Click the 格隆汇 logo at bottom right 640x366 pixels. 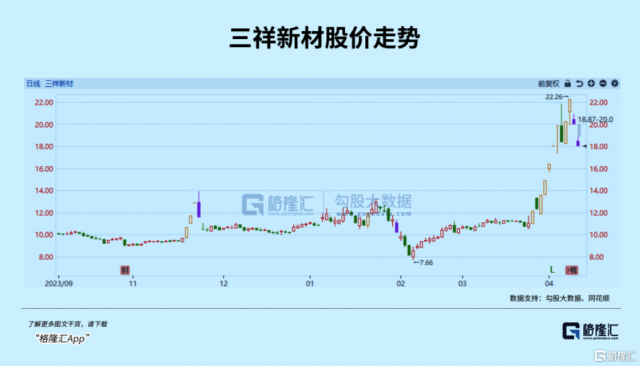(x=590, y=331)
